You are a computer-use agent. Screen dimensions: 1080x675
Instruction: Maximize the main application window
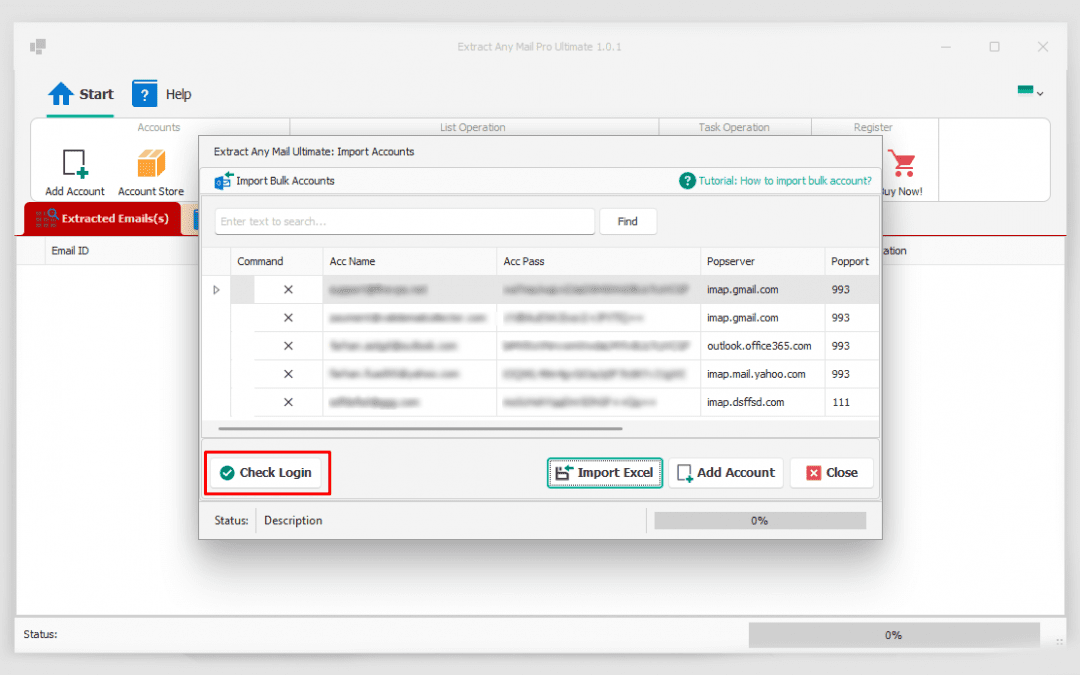(x=994, y=47)
